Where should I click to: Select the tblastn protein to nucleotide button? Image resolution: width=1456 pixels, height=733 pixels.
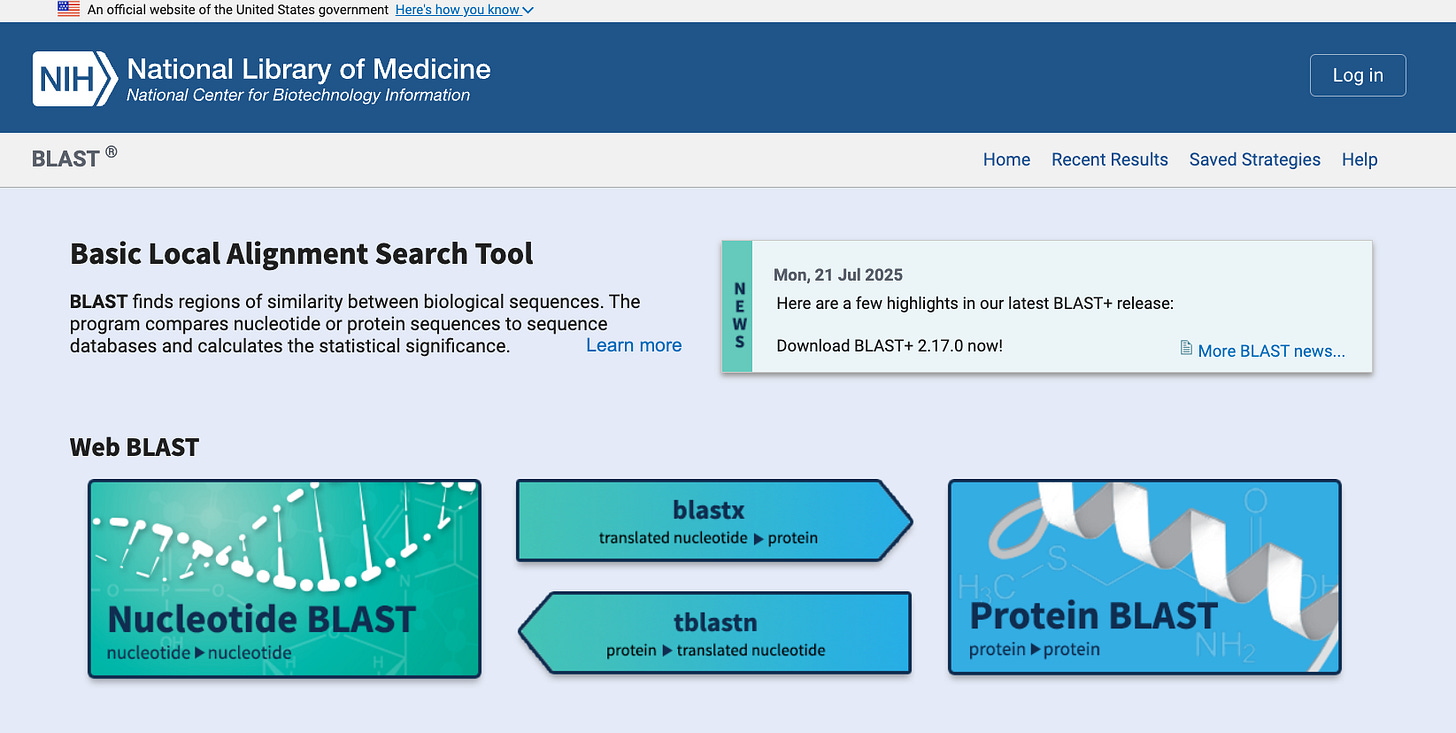tap(714, 633)
